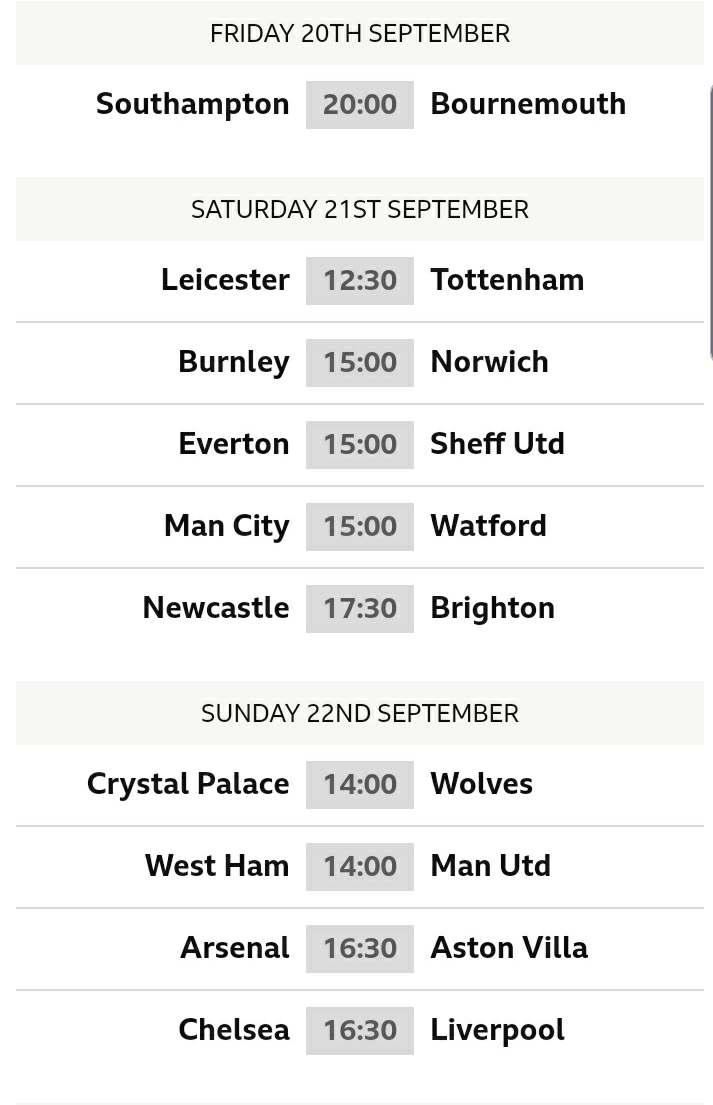Select the Southampton team name
Image resolution: width=713 pixels, height=1105 pixels.
click(192, 104)
